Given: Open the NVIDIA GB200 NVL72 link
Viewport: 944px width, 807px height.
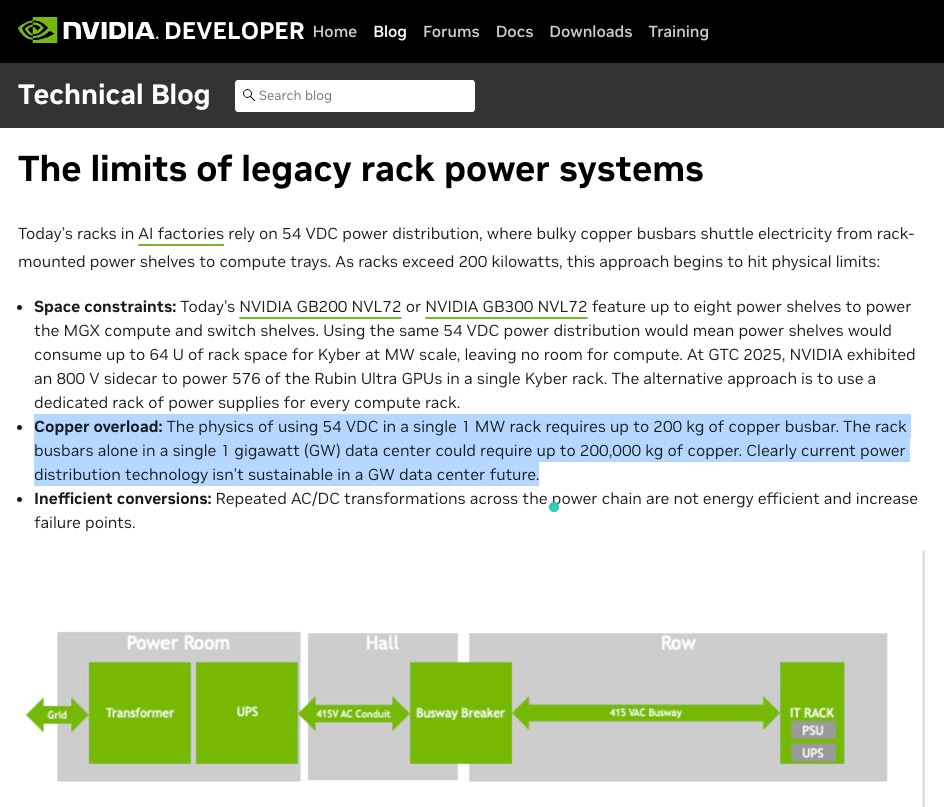Looking at the screenshot, I should [x=320, y=307].
